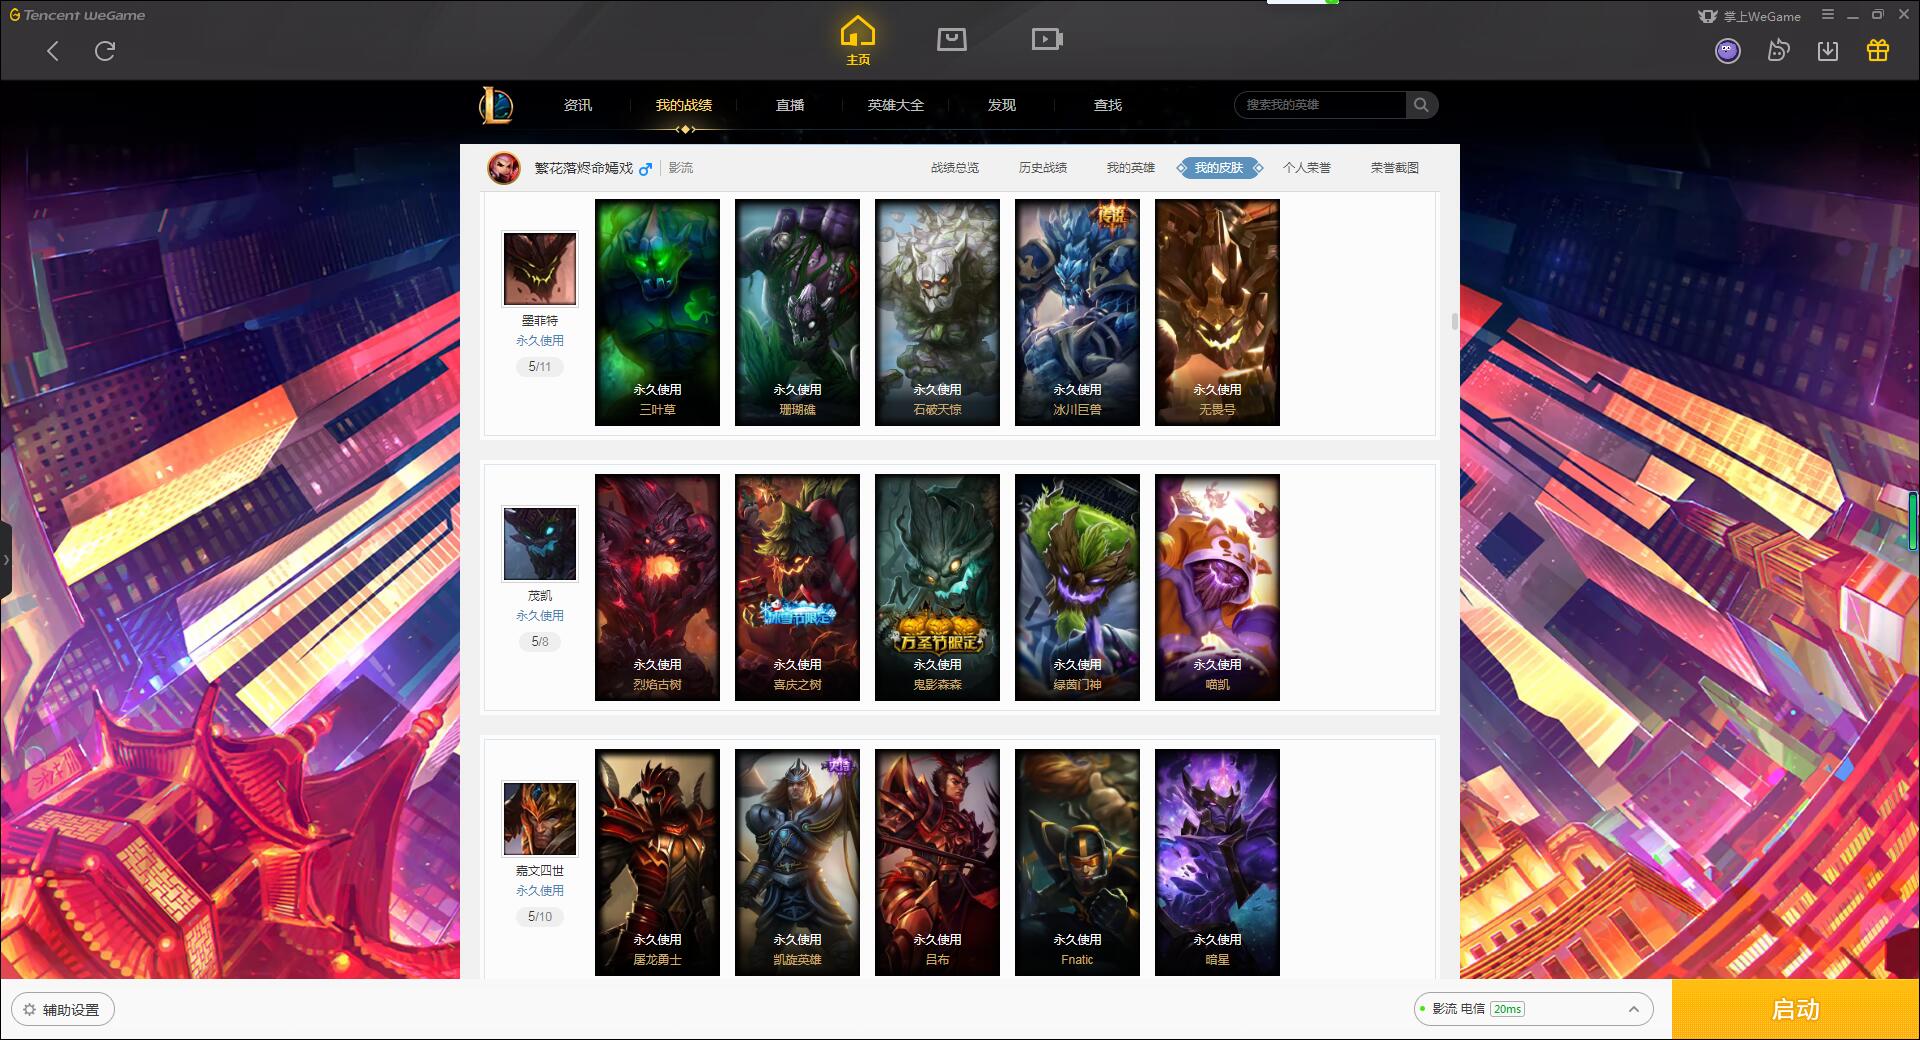The height and width of the screenshot is (1040, 1920).
Task: Click the 吕布 skin card
Action: tap(937, 862)
